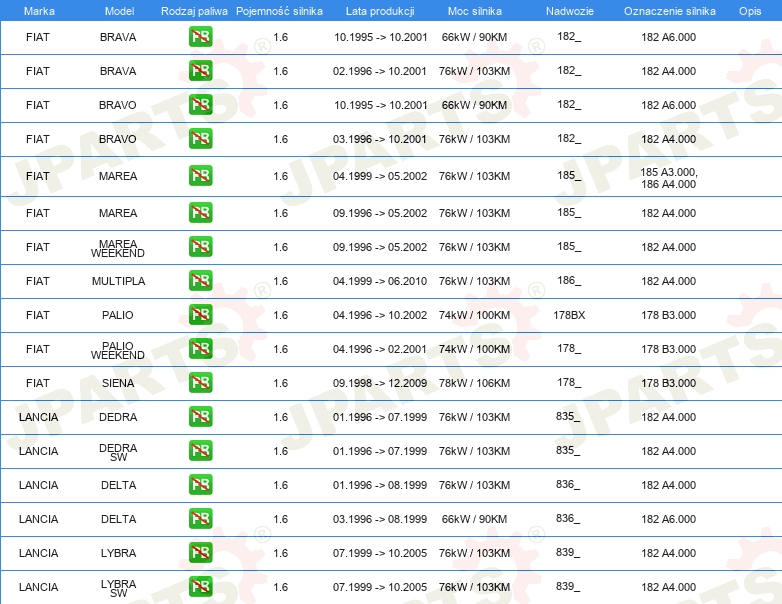This screenshot has height=604, width=782.
Task: Click the 178BX body code cell
Action: coord(569,315)
